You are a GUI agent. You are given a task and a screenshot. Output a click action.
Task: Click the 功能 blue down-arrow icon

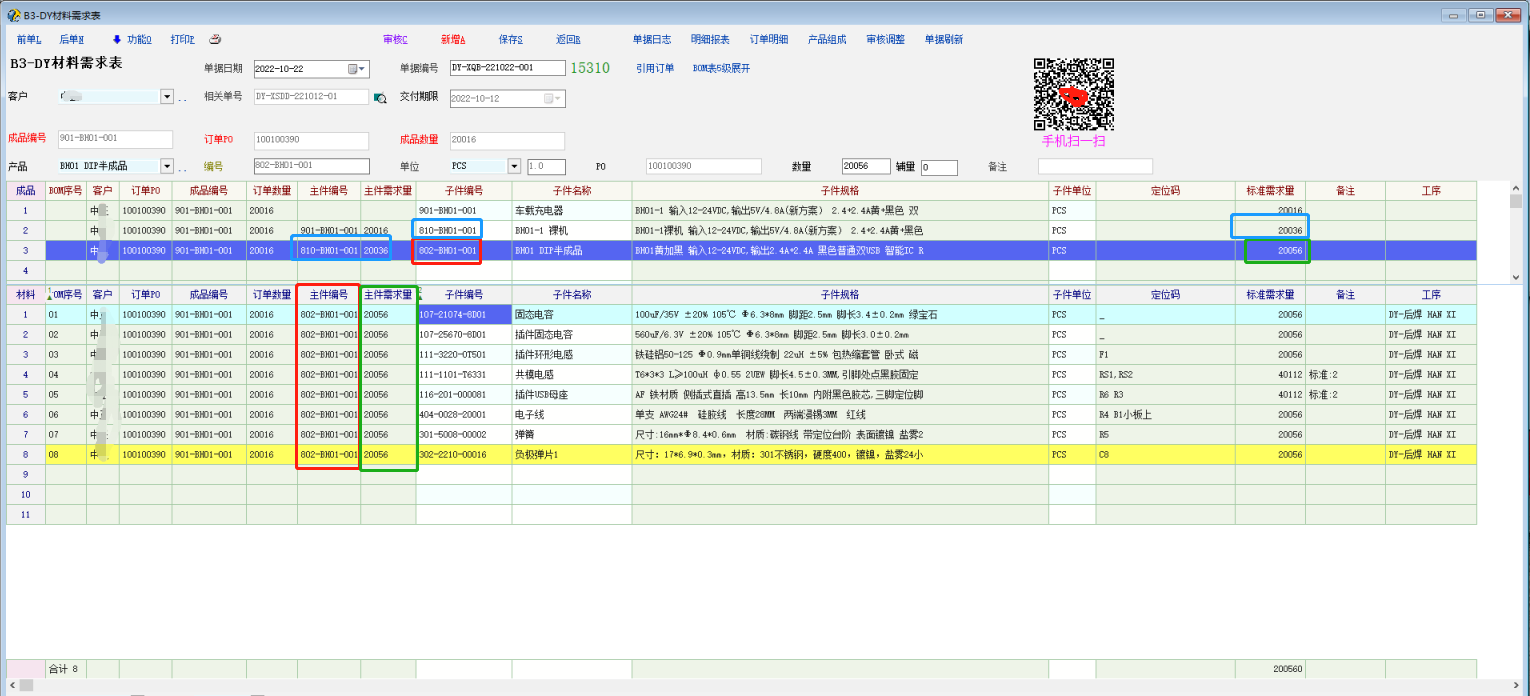[117, 40]
